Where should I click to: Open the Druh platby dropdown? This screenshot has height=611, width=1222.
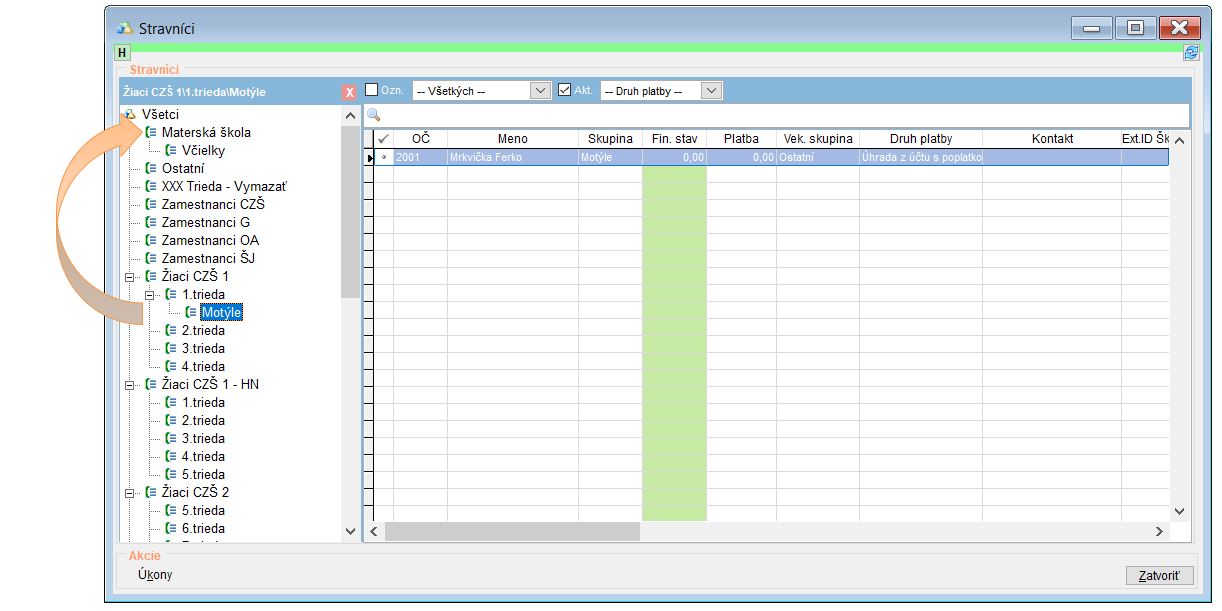coord(711,91)
